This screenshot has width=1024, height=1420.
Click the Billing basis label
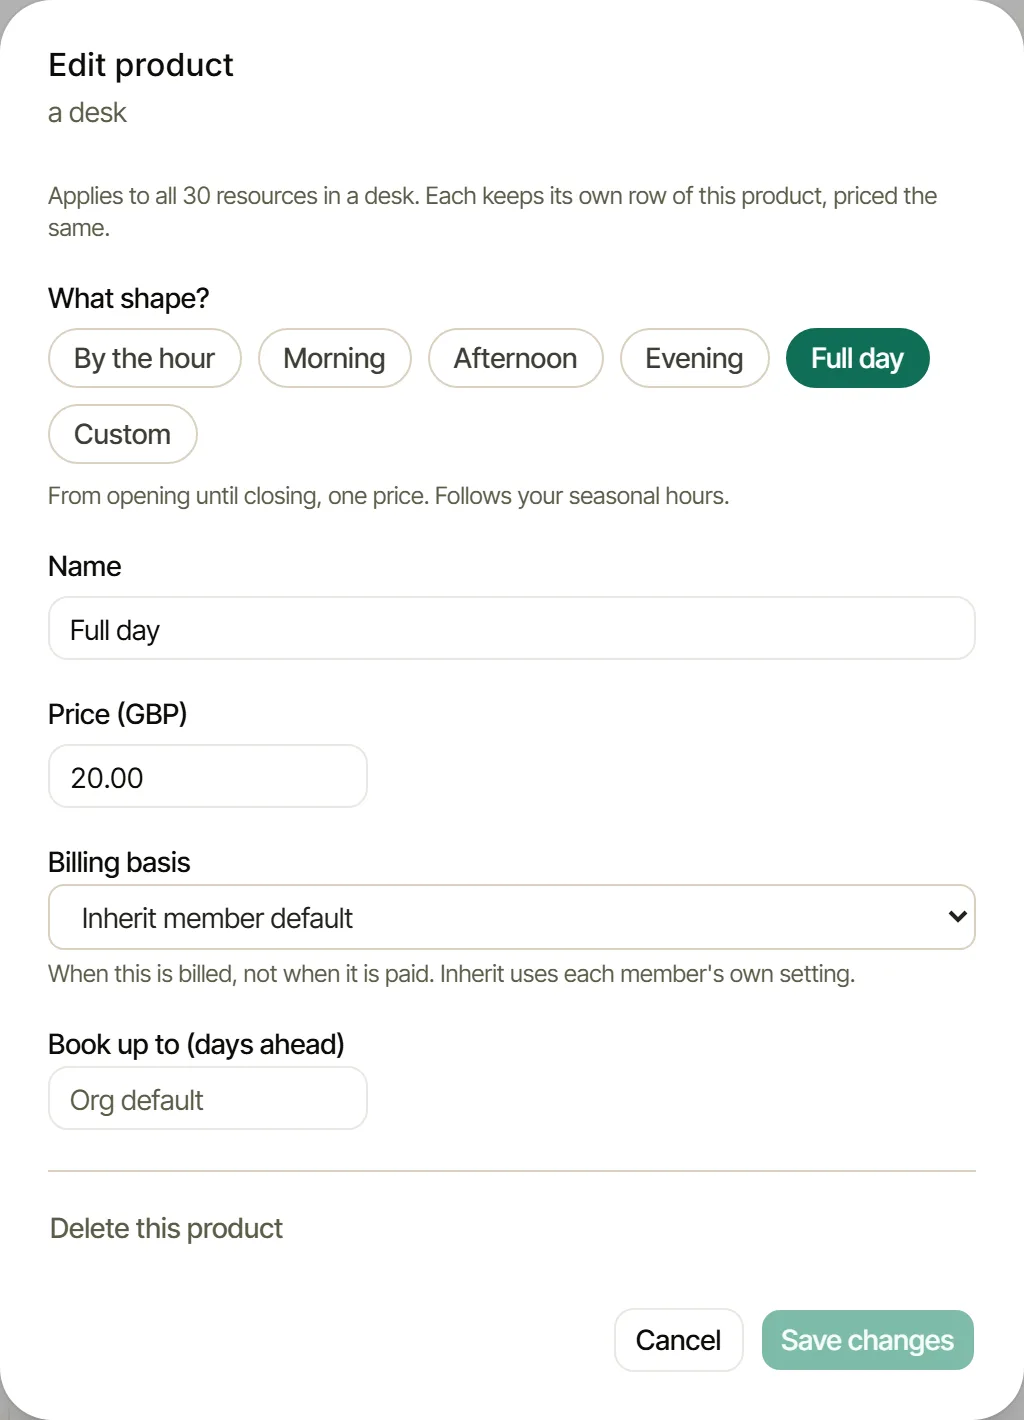[x=119, y=862]
